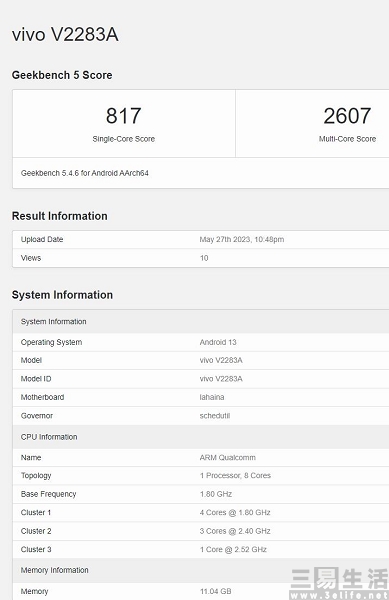Click the schedutil governor value
The width and height of the screenshot is (389, 600).
click(215, 416)
